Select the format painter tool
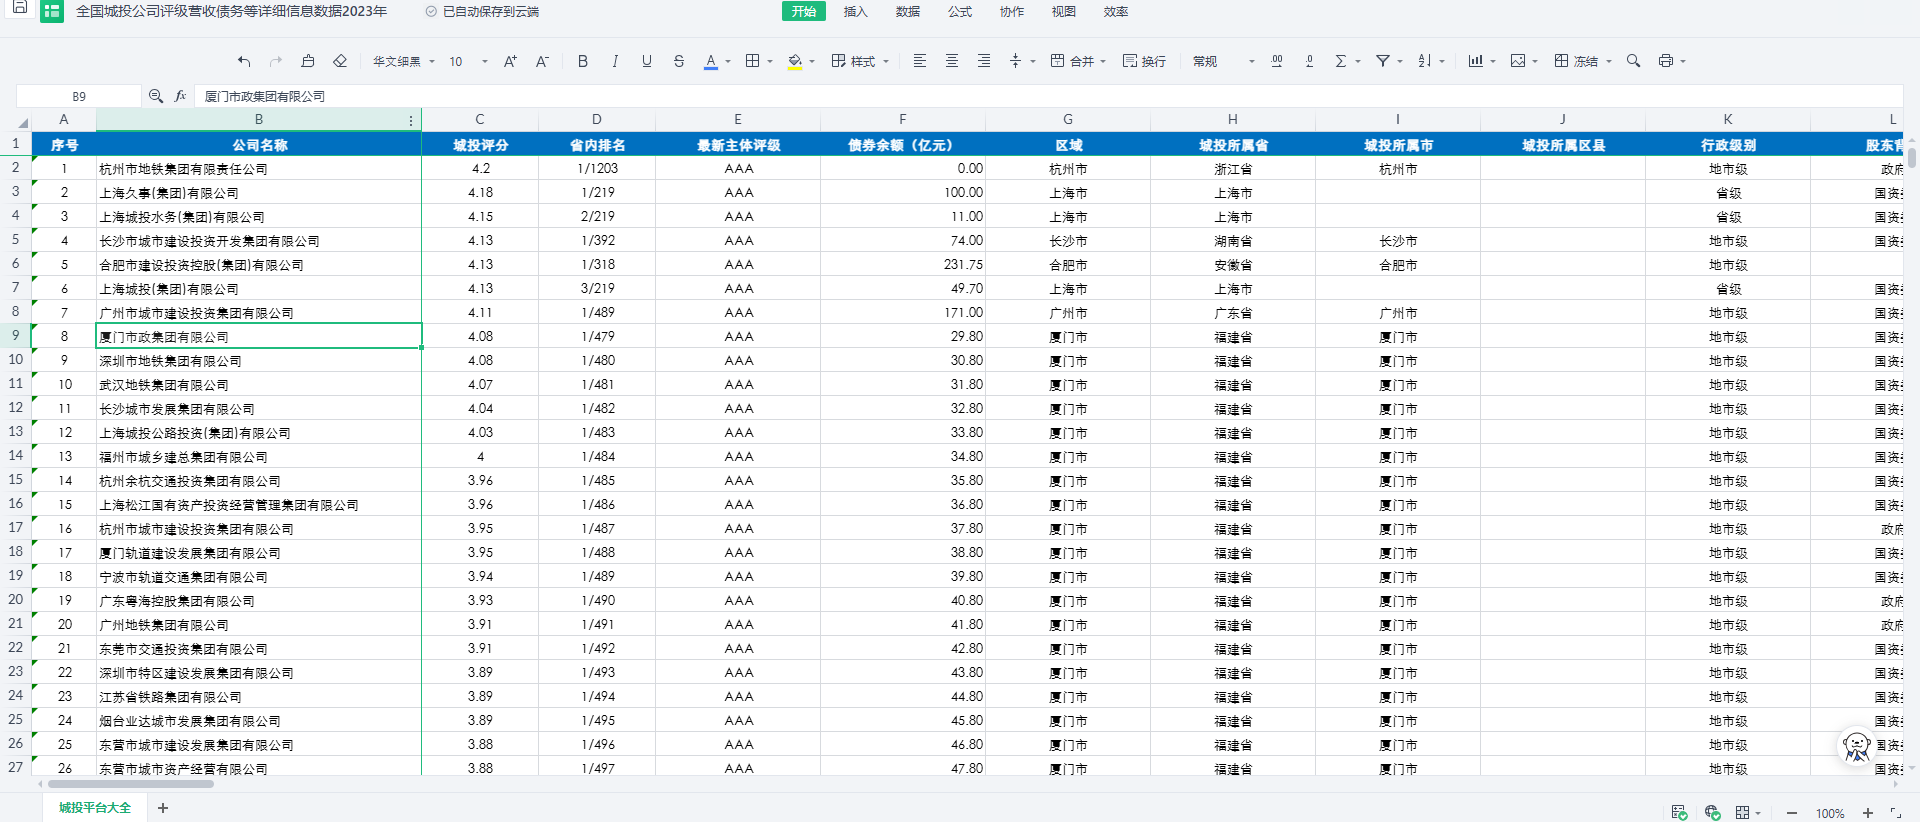1920x822 pixels. [x=308, y=61]
